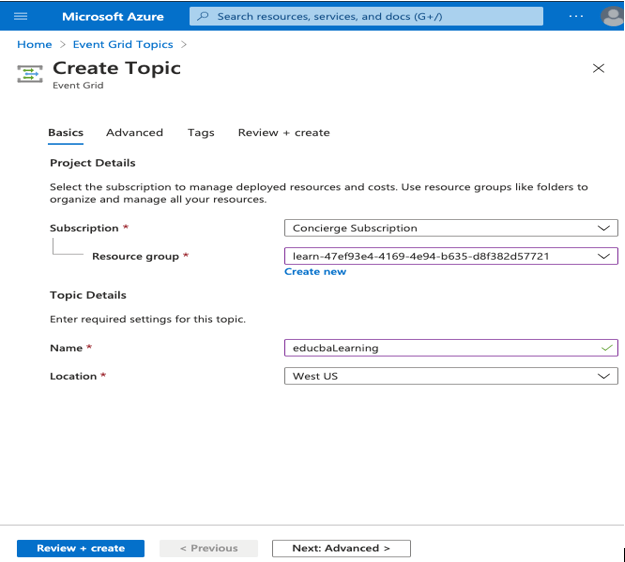Open the Review + create tab

pos(283,132)
